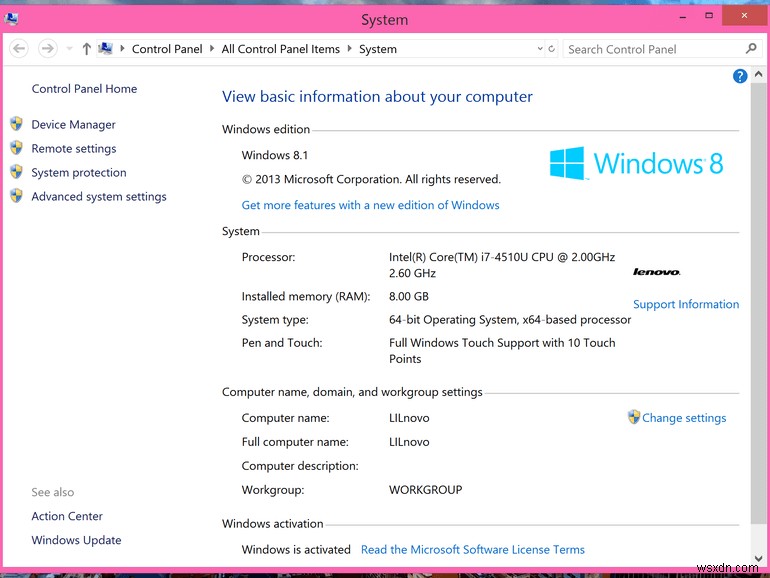Screen dimensions: 770x578
Task: Expand the chevron after Control Panel breadcrumb
Action: [212, 49]
